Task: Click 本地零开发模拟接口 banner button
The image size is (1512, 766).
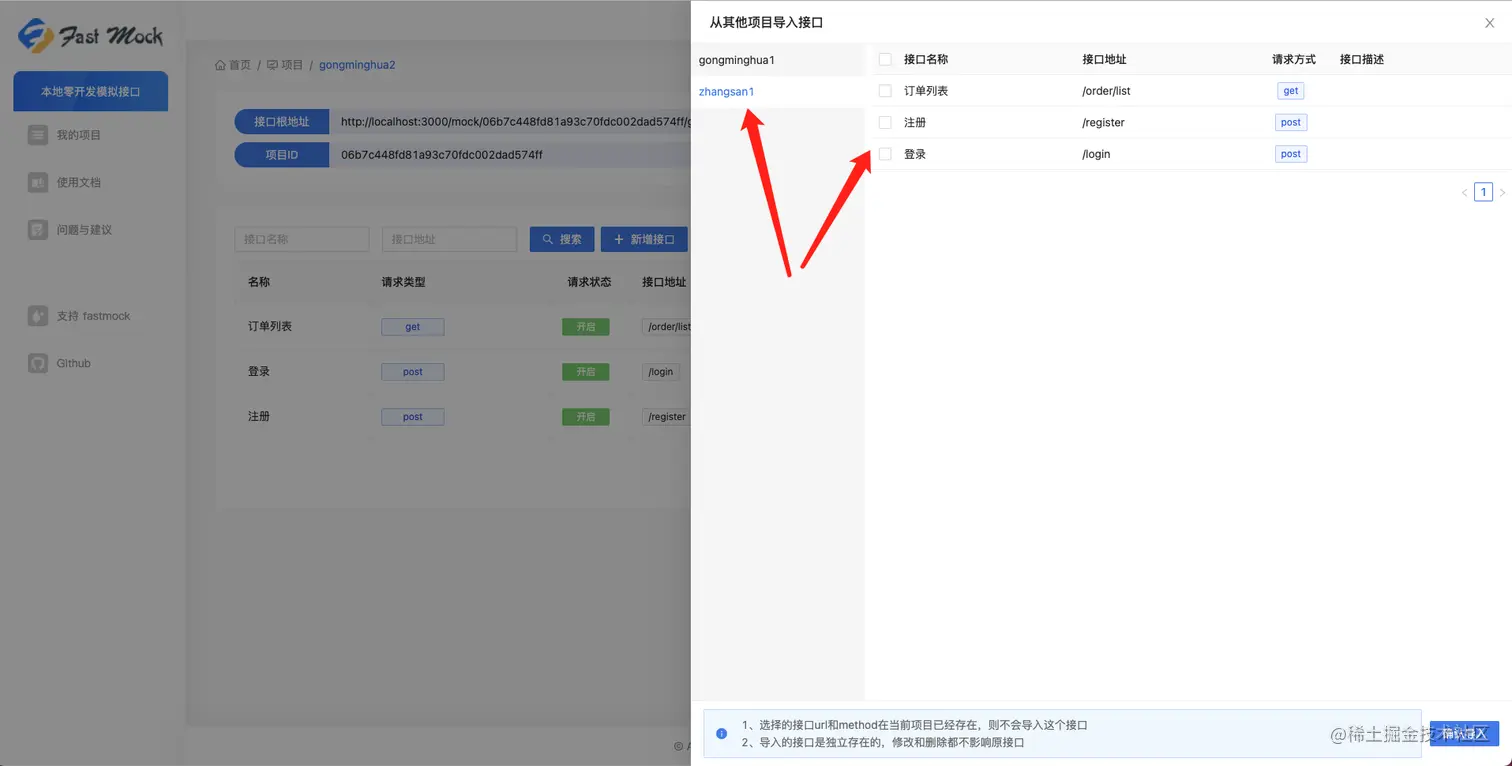Action: point(90,91)
